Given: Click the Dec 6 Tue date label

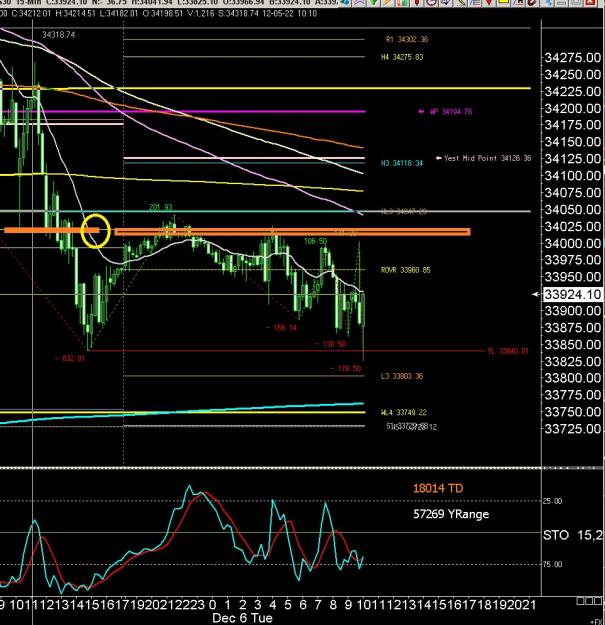Looking at the screenshot, I should coord(242,618).
